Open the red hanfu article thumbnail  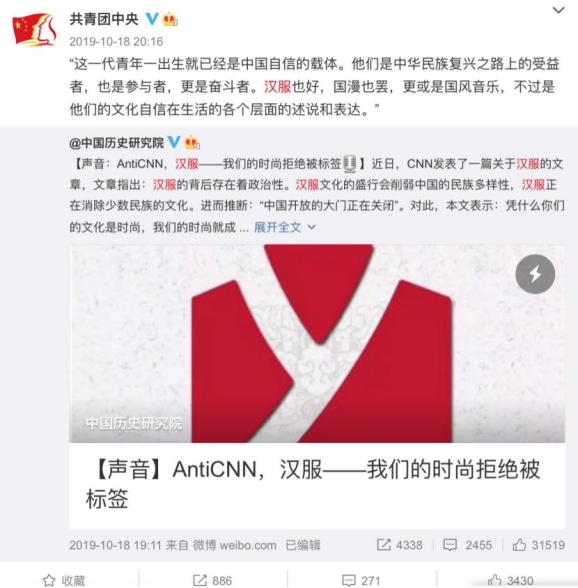pyautogui.click(x=317, y=344)
